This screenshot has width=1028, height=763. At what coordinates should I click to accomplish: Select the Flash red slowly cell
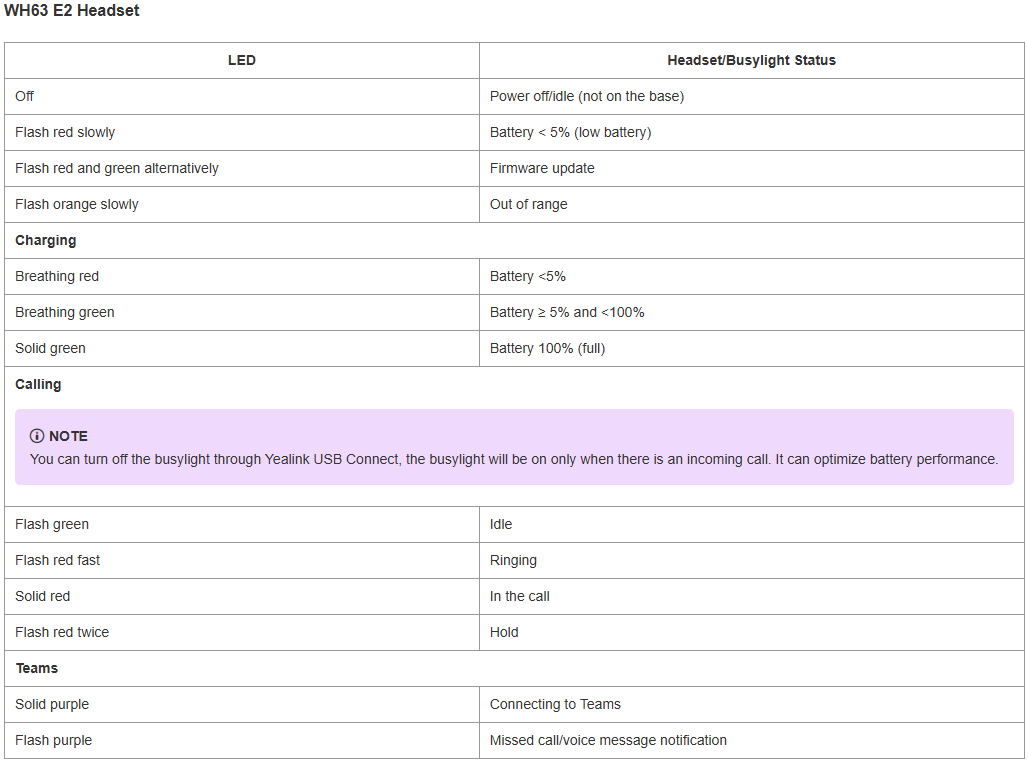click(x=65, y=132)
